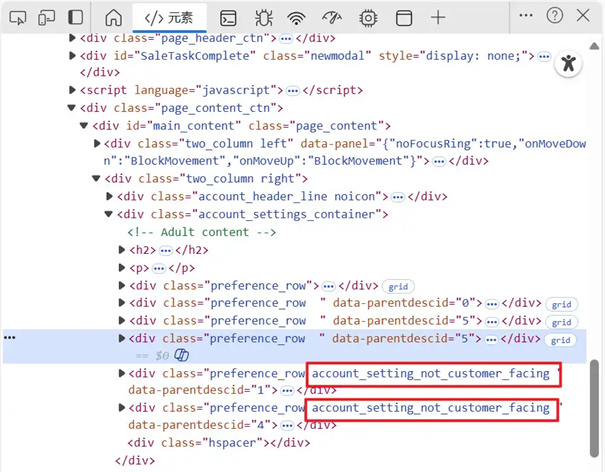The image size is (605, 472).
Task: Select highlighted preference_row data-parentdescid 5 line
Action: coord(295,346)
